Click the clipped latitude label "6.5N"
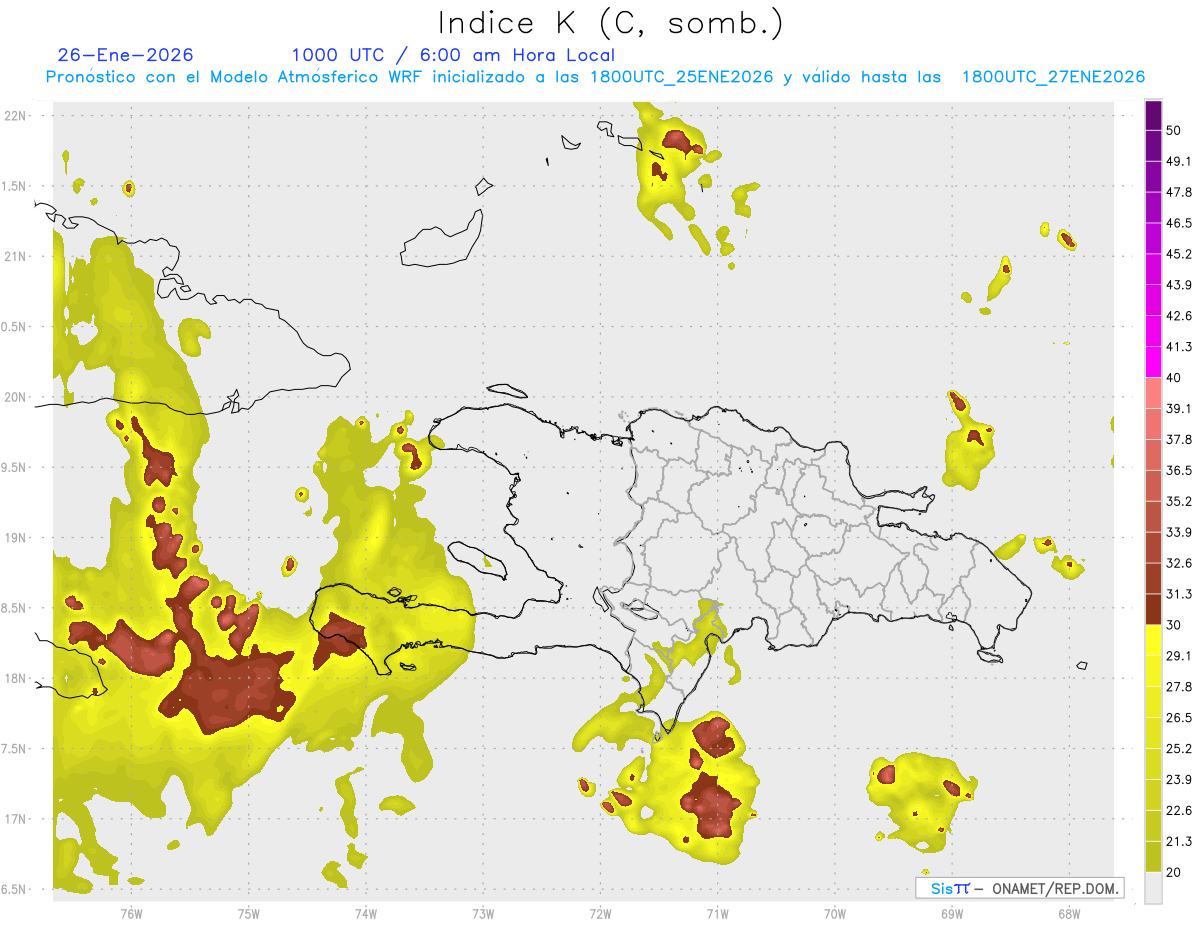1200x927 pixels. click(15, 889)
